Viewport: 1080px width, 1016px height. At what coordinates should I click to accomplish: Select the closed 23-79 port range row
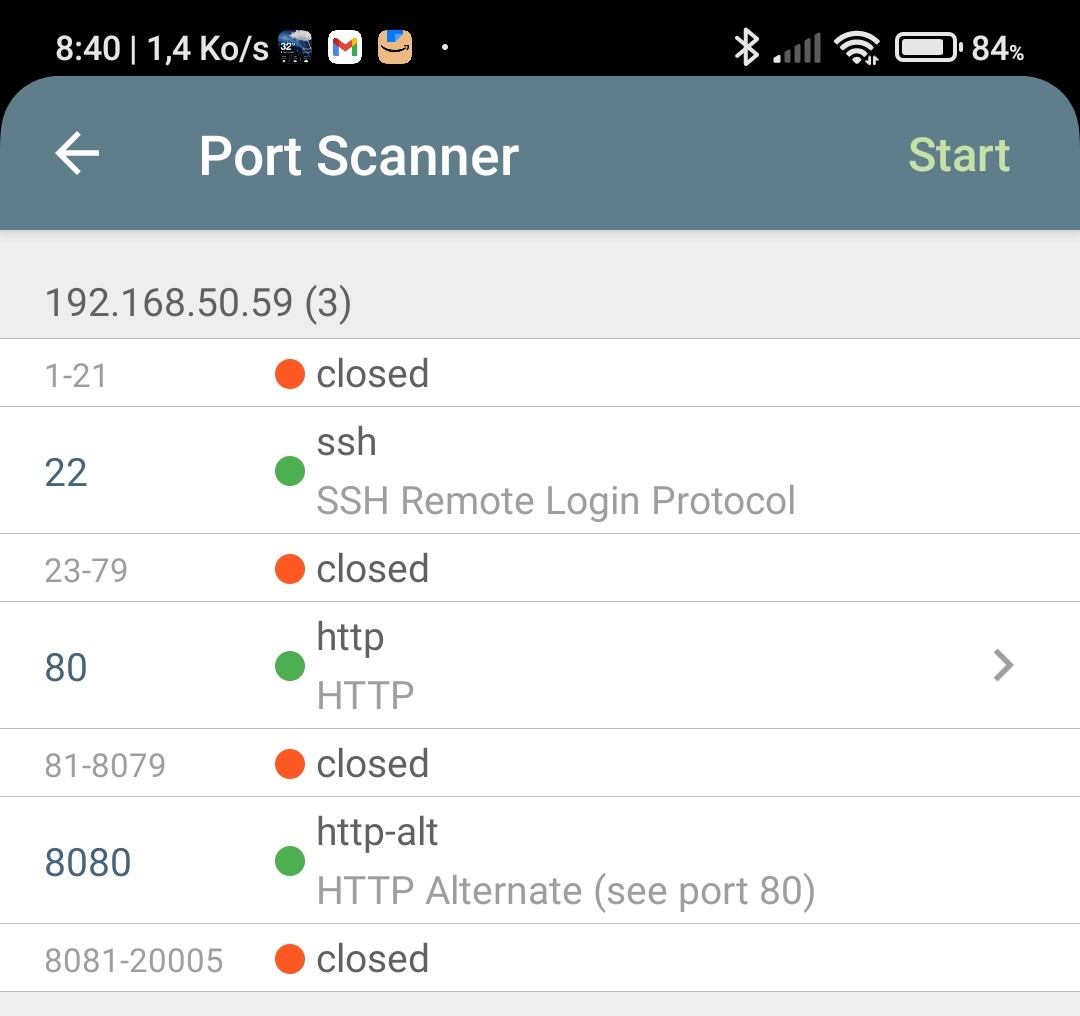click(540, 568)
